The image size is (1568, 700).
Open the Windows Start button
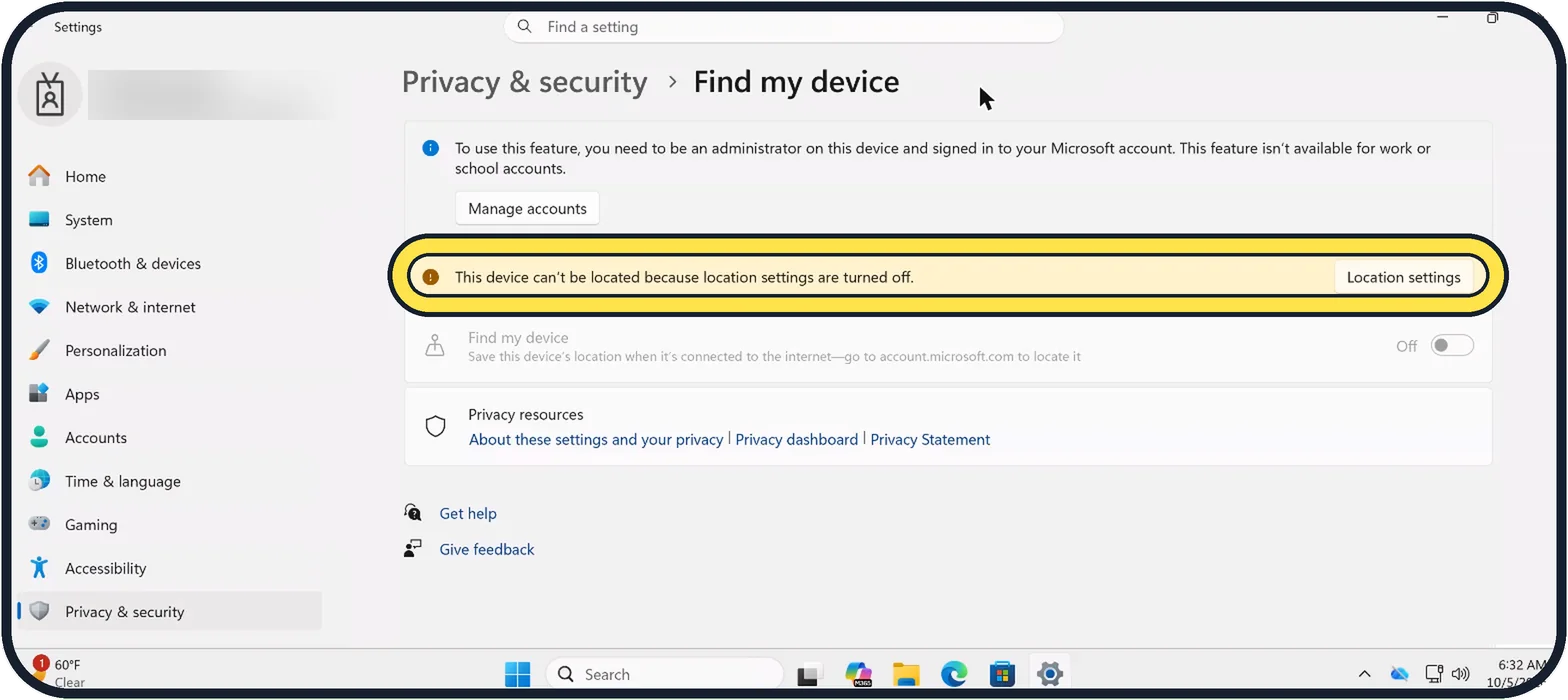pos(518,674)
